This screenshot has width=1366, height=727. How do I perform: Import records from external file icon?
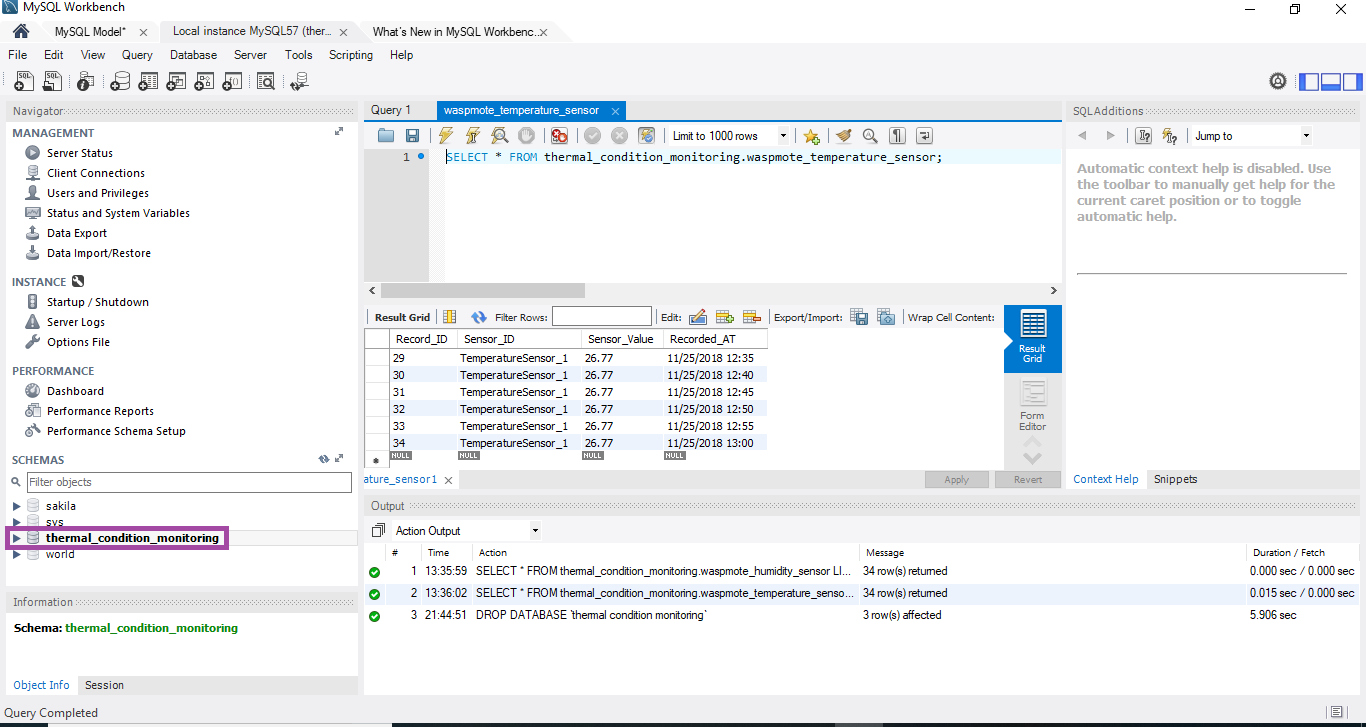coord(886,317)
